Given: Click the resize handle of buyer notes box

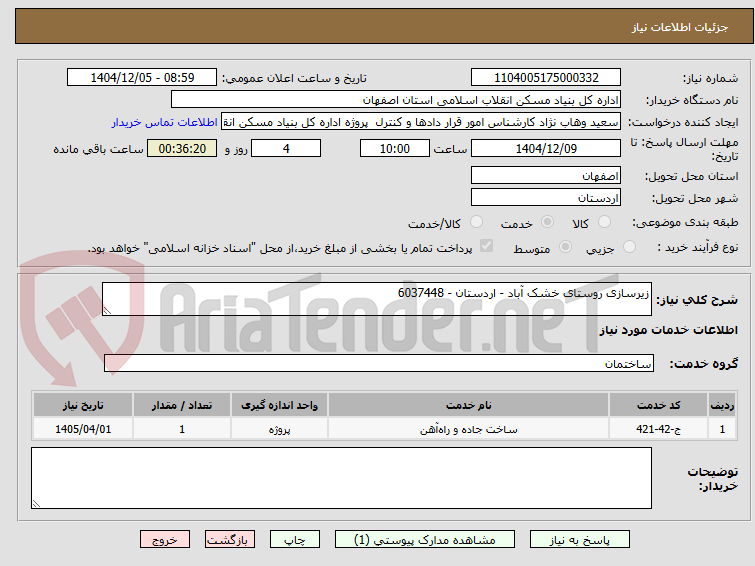Looking at the screenshot, I should 36,504.
